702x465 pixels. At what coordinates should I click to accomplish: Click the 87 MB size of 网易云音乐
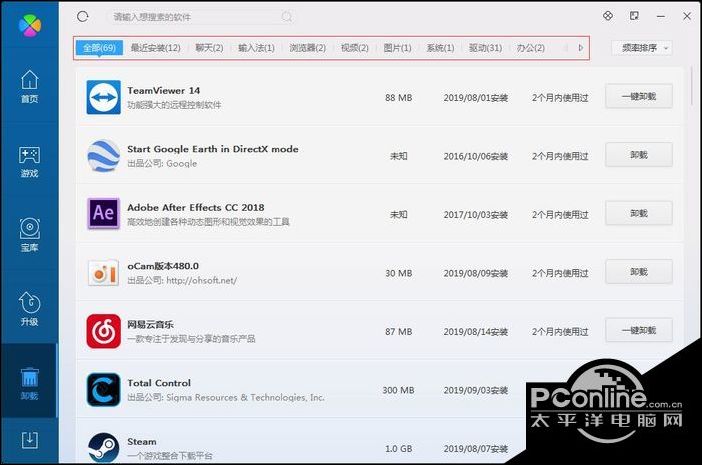(x=398, y=332)
